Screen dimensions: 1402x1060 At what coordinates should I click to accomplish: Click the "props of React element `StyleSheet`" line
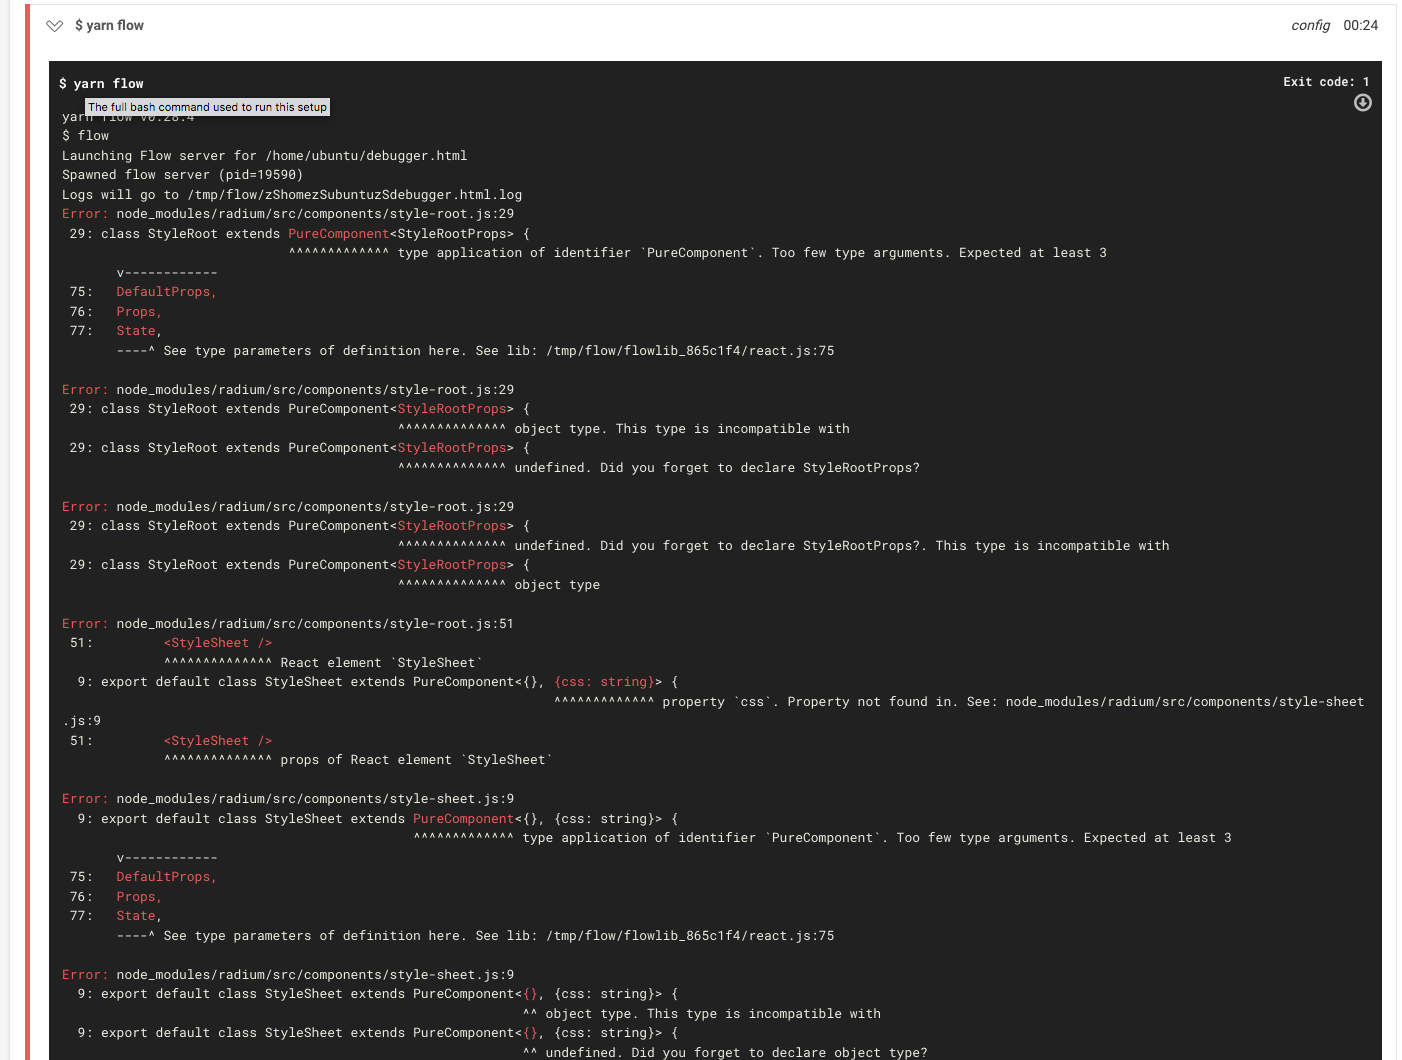tap(358, 760)
